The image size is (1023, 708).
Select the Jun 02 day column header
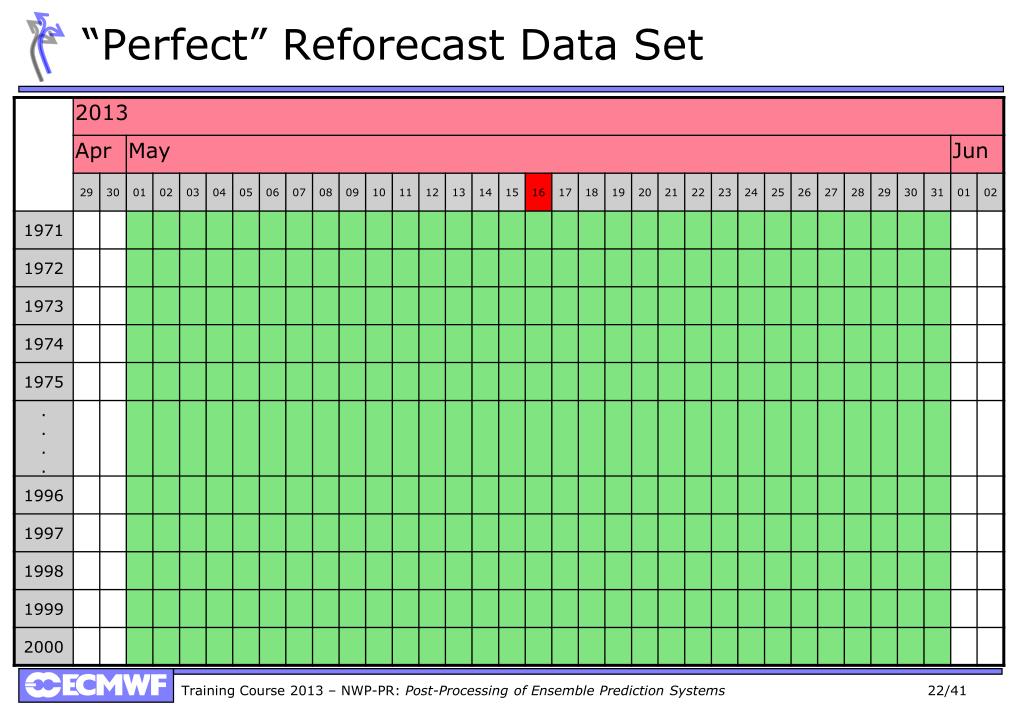[x=990, y=192]
